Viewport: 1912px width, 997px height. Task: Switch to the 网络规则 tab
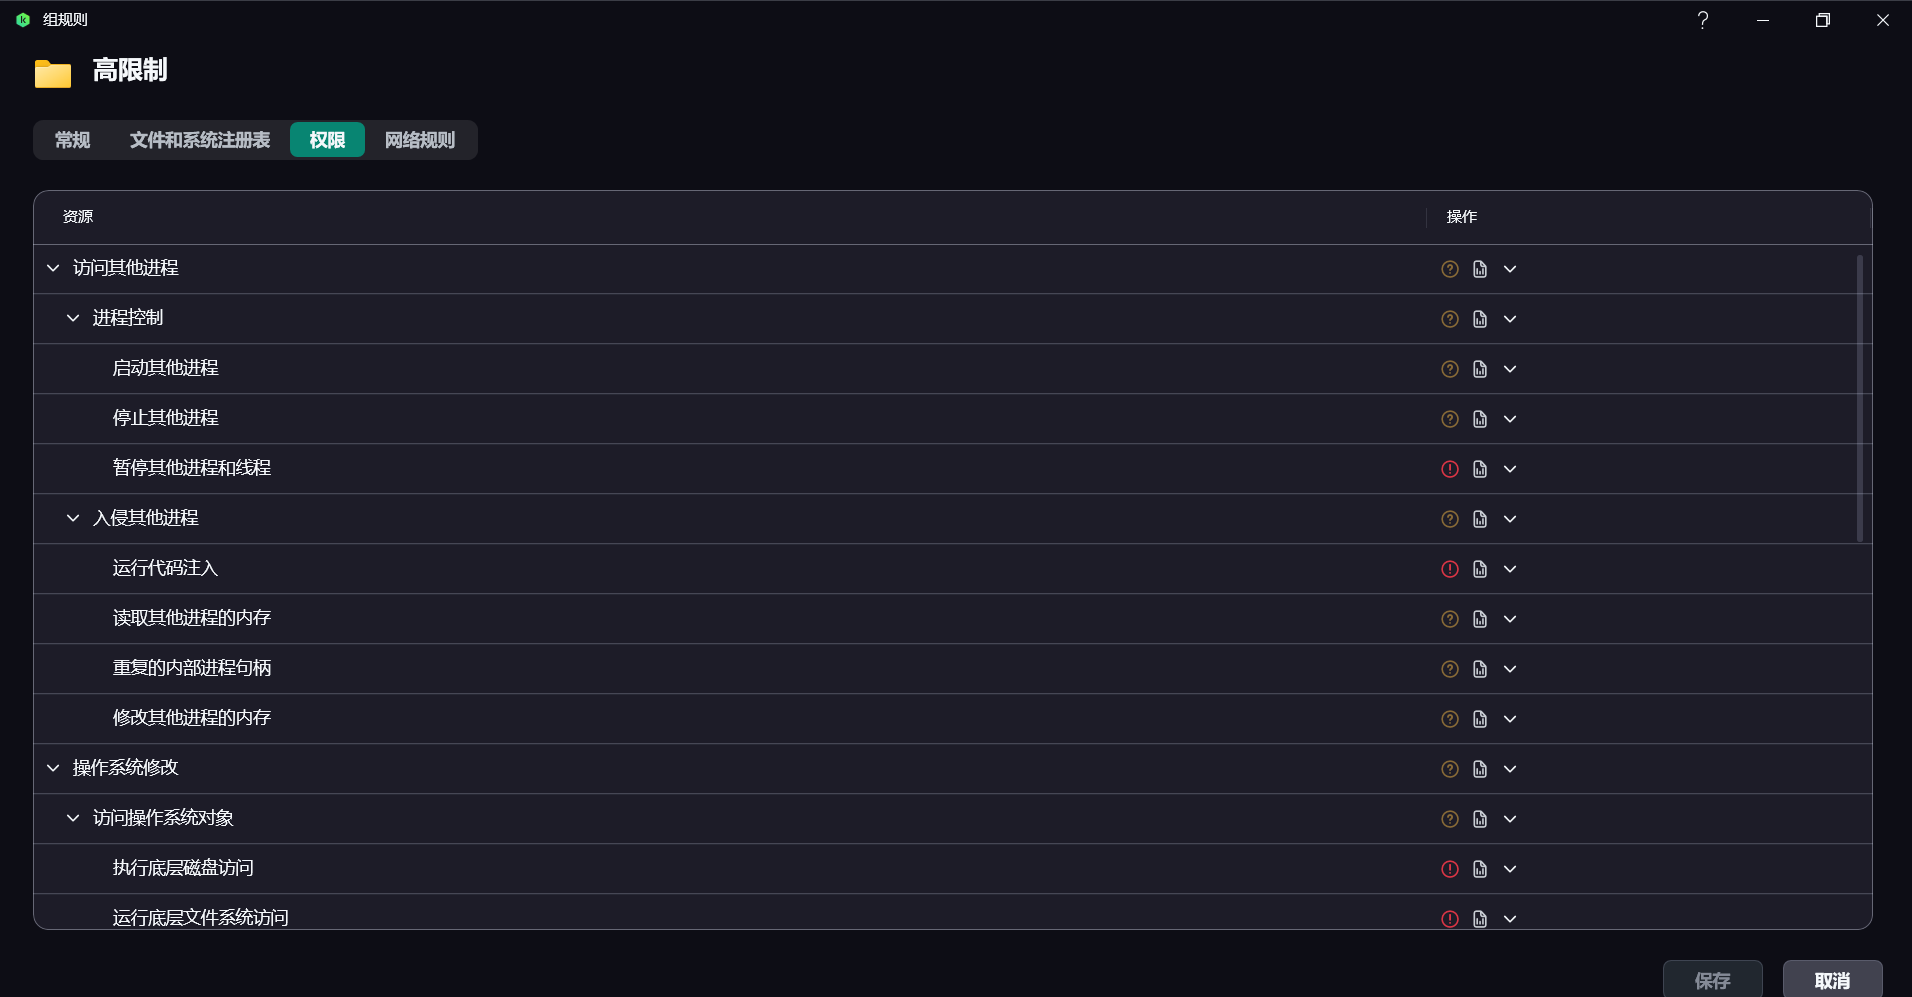pos(420,140)
